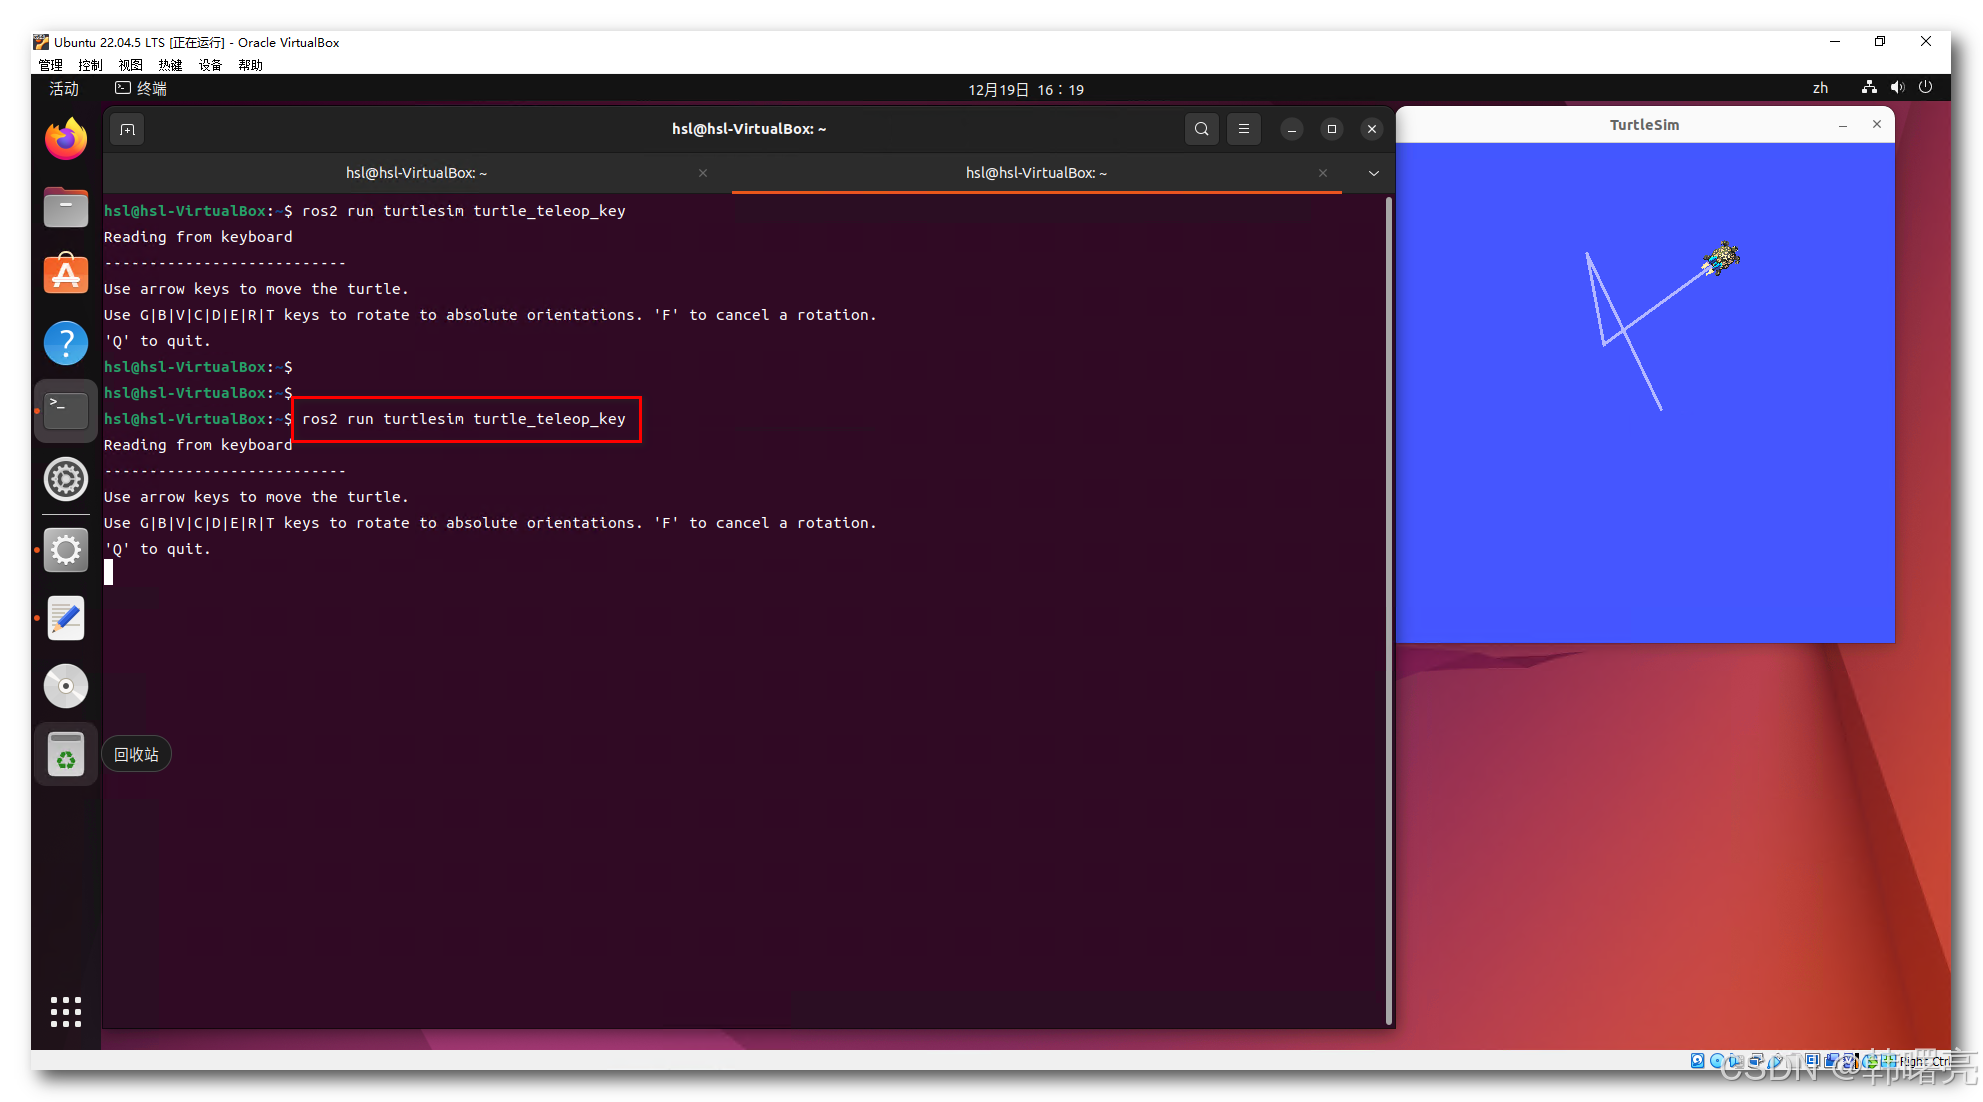Image resolution: width=1983 pixels, height=1102 pixels.
Task: Open the VirtualBox 视图 menu
Action: 130,65
